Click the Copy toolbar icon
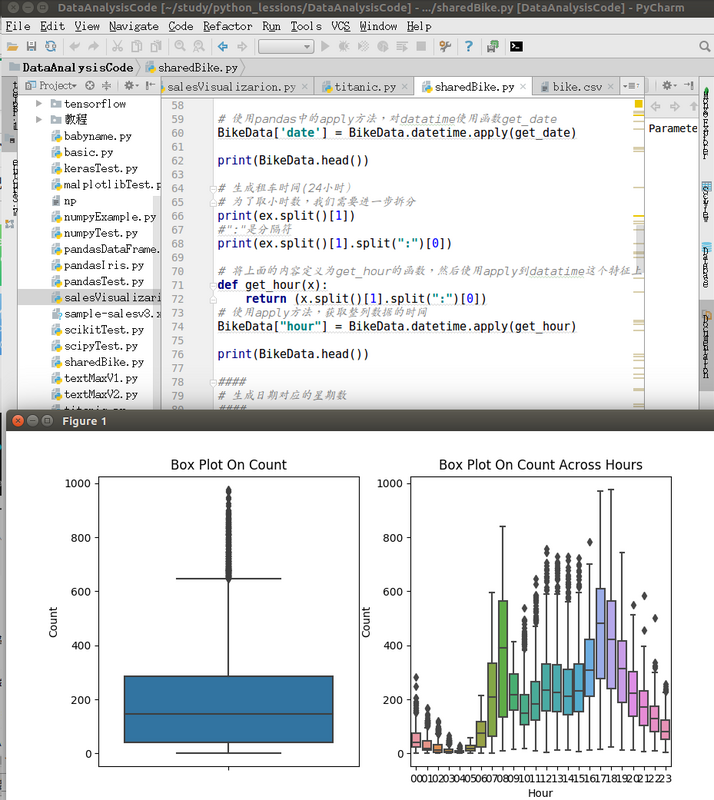 (x=137, y=46)
